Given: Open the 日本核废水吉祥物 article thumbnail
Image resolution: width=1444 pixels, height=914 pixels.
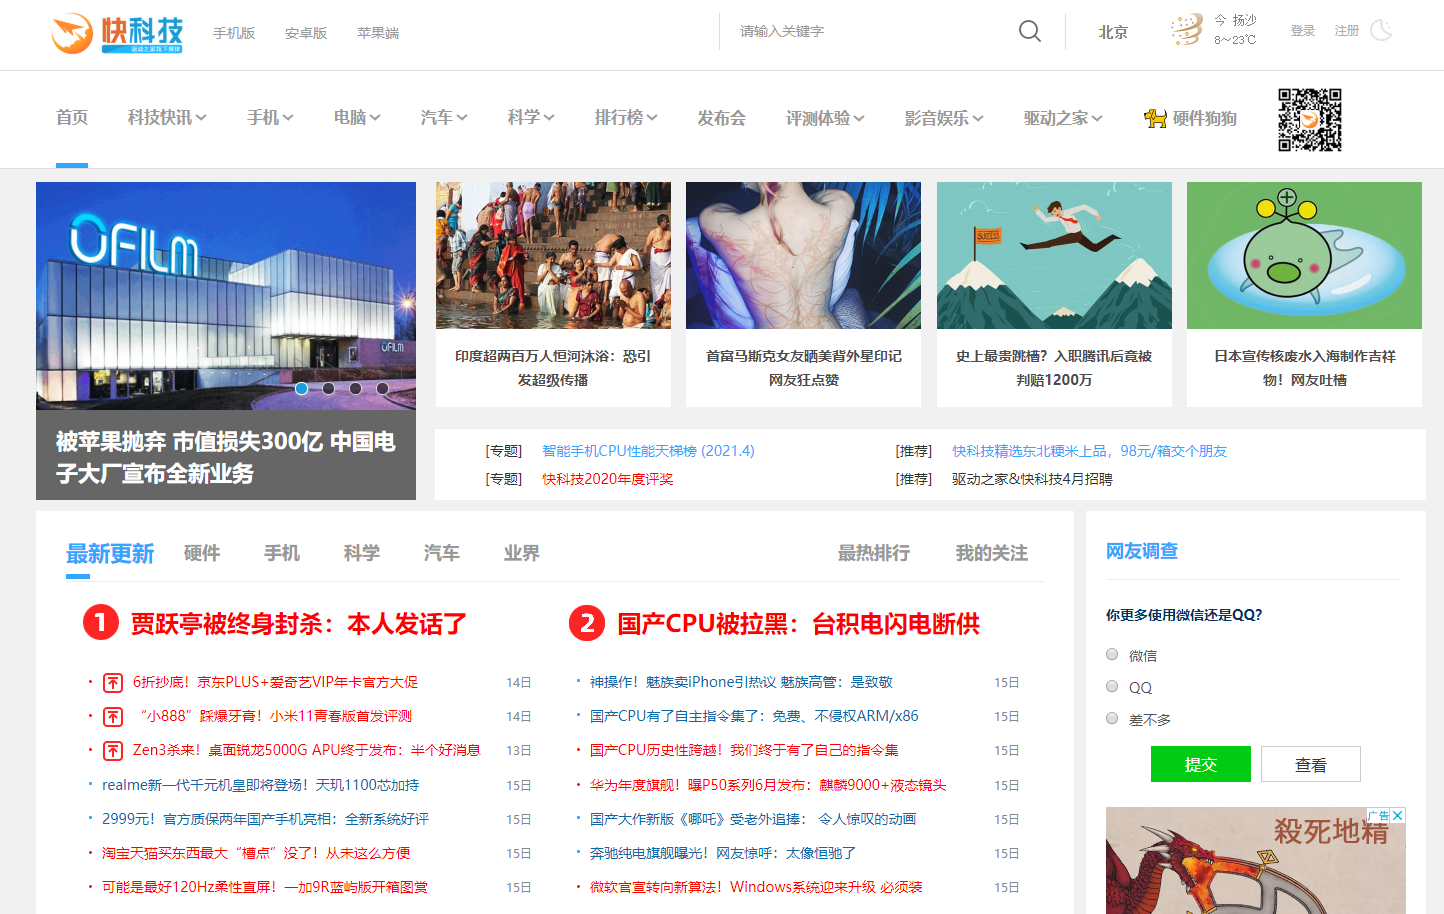Looking at the screenshot, I should (1304, 255).
